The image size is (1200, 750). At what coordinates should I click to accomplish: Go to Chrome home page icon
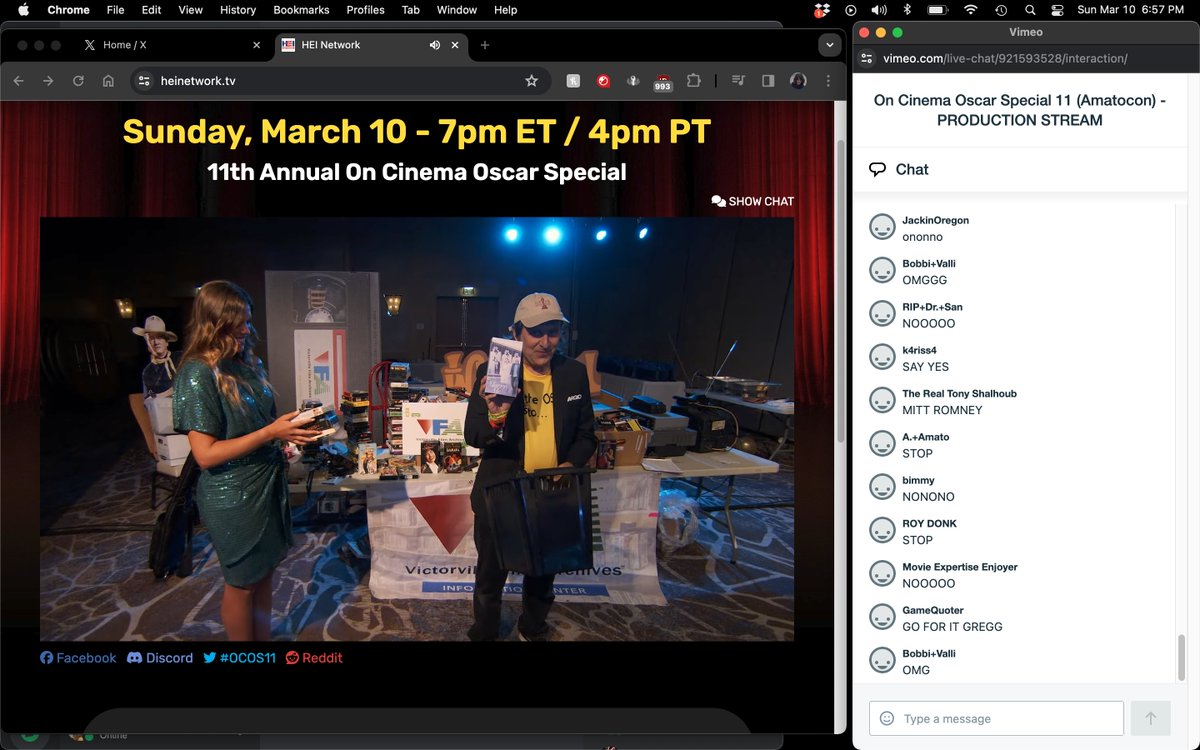(x=108, y=81)
